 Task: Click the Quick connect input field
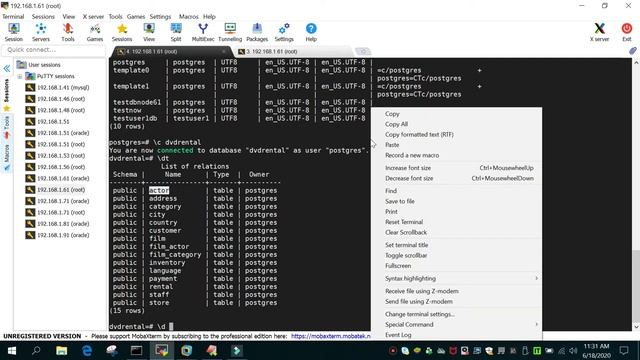click(x=54, y=50)
